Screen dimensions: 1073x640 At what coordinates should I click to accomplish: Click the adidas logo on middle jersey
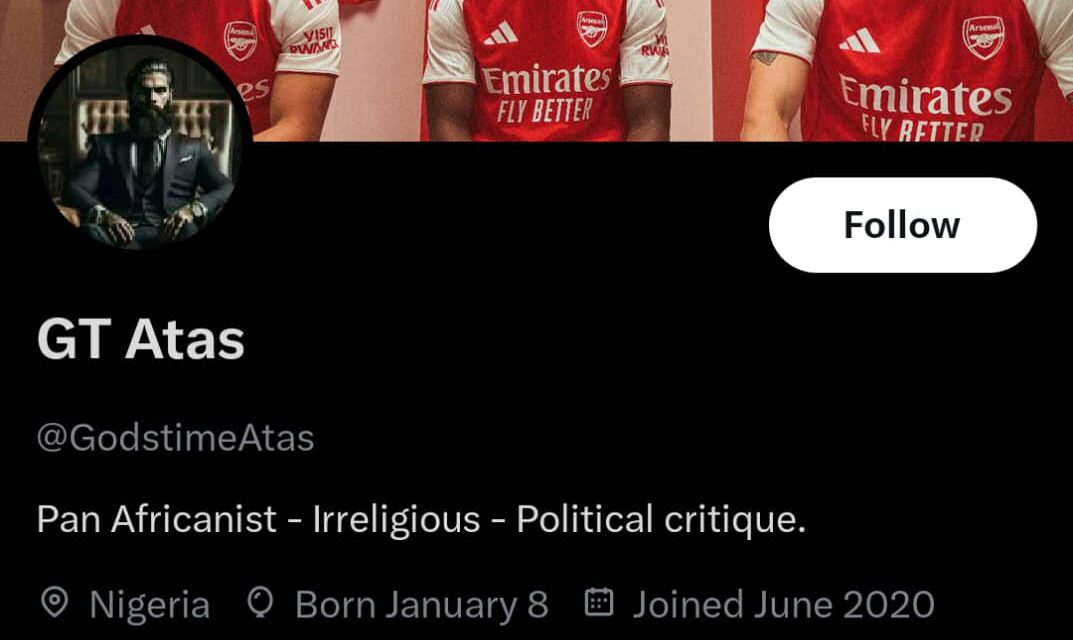click(500, 35)
